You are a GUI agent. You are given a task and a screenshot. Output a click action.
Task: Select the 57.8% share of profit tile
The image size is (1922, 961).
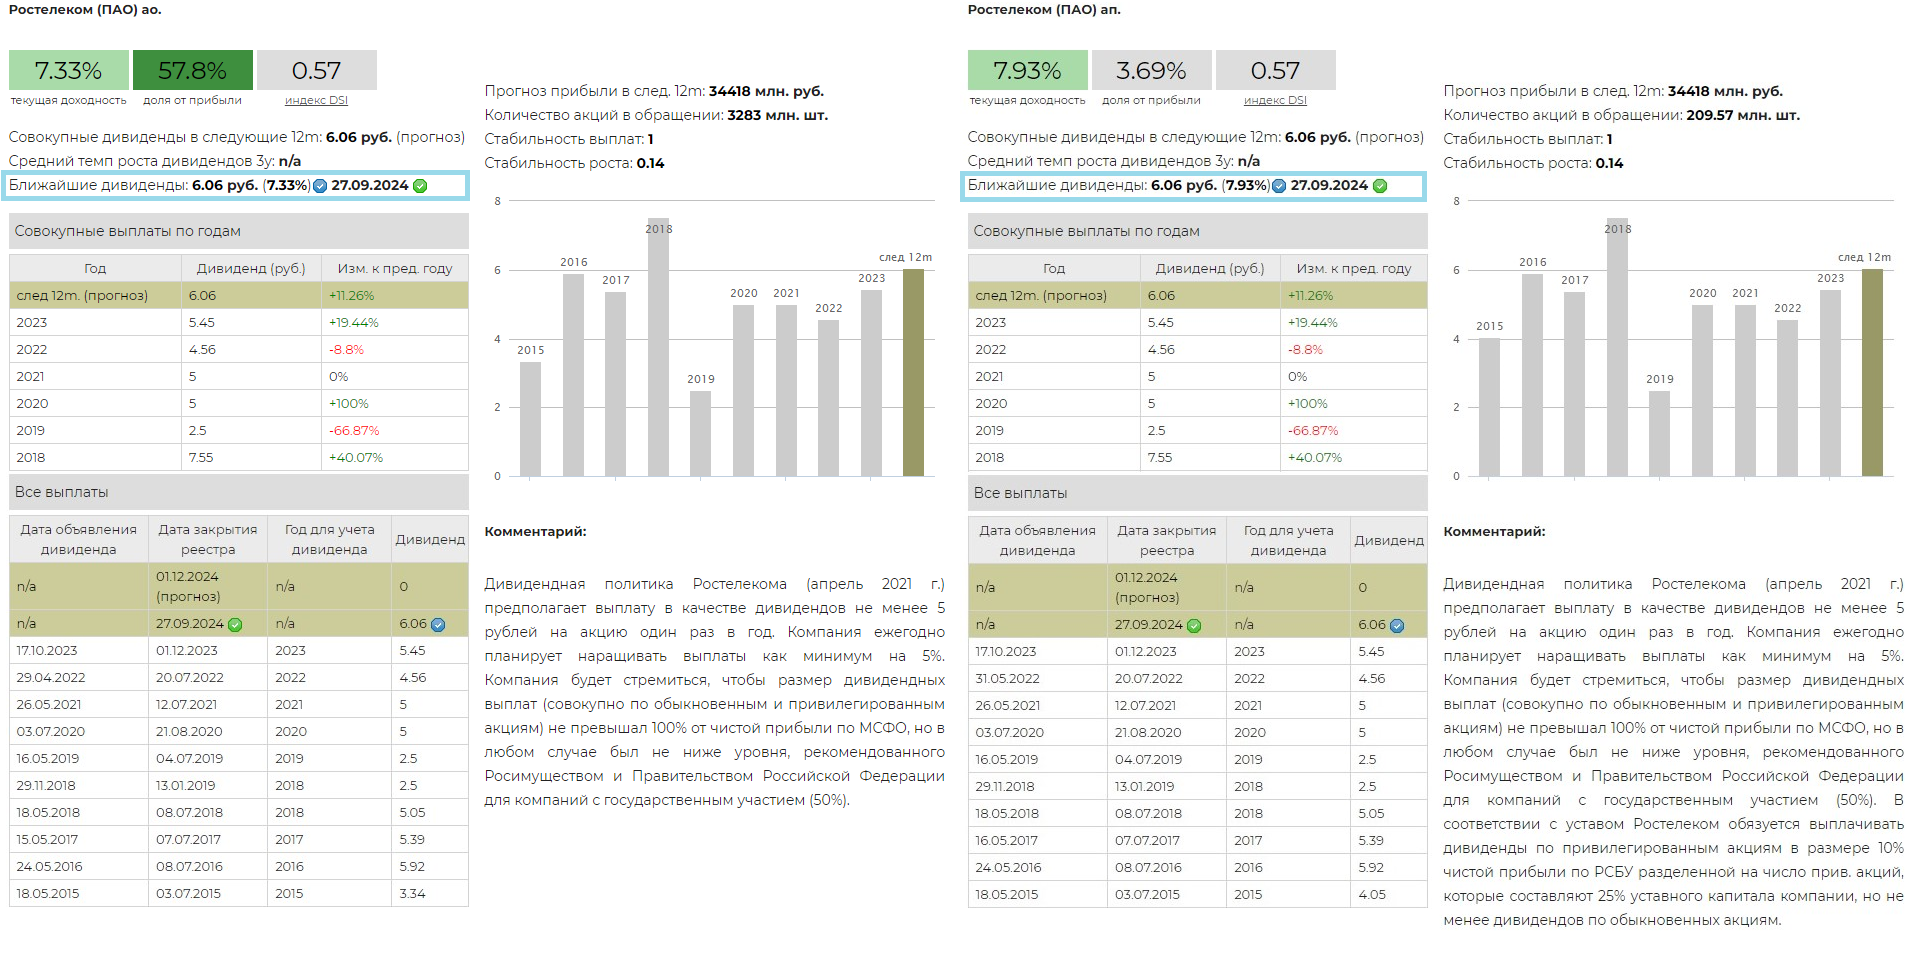click(x=192, y=71)
